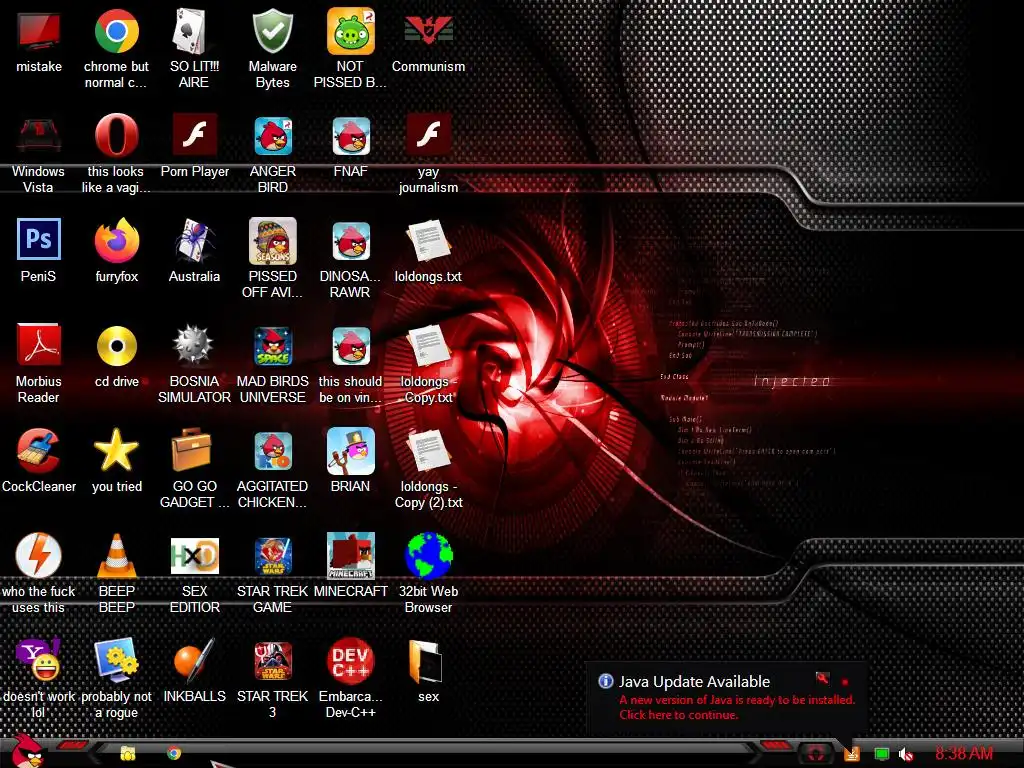Open the 'mistake' desktop icon
This screenshot has width=1024, height=768.
39,31
